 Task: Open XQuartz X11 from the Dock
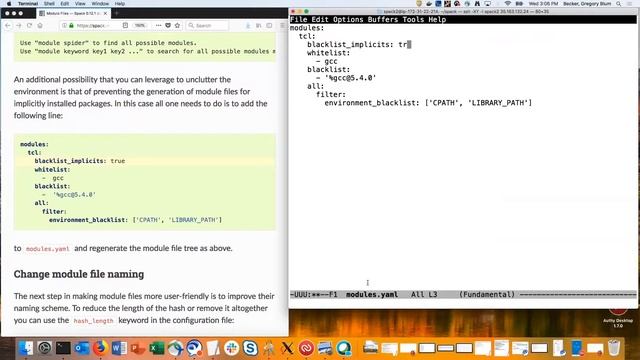click(287, 348)
